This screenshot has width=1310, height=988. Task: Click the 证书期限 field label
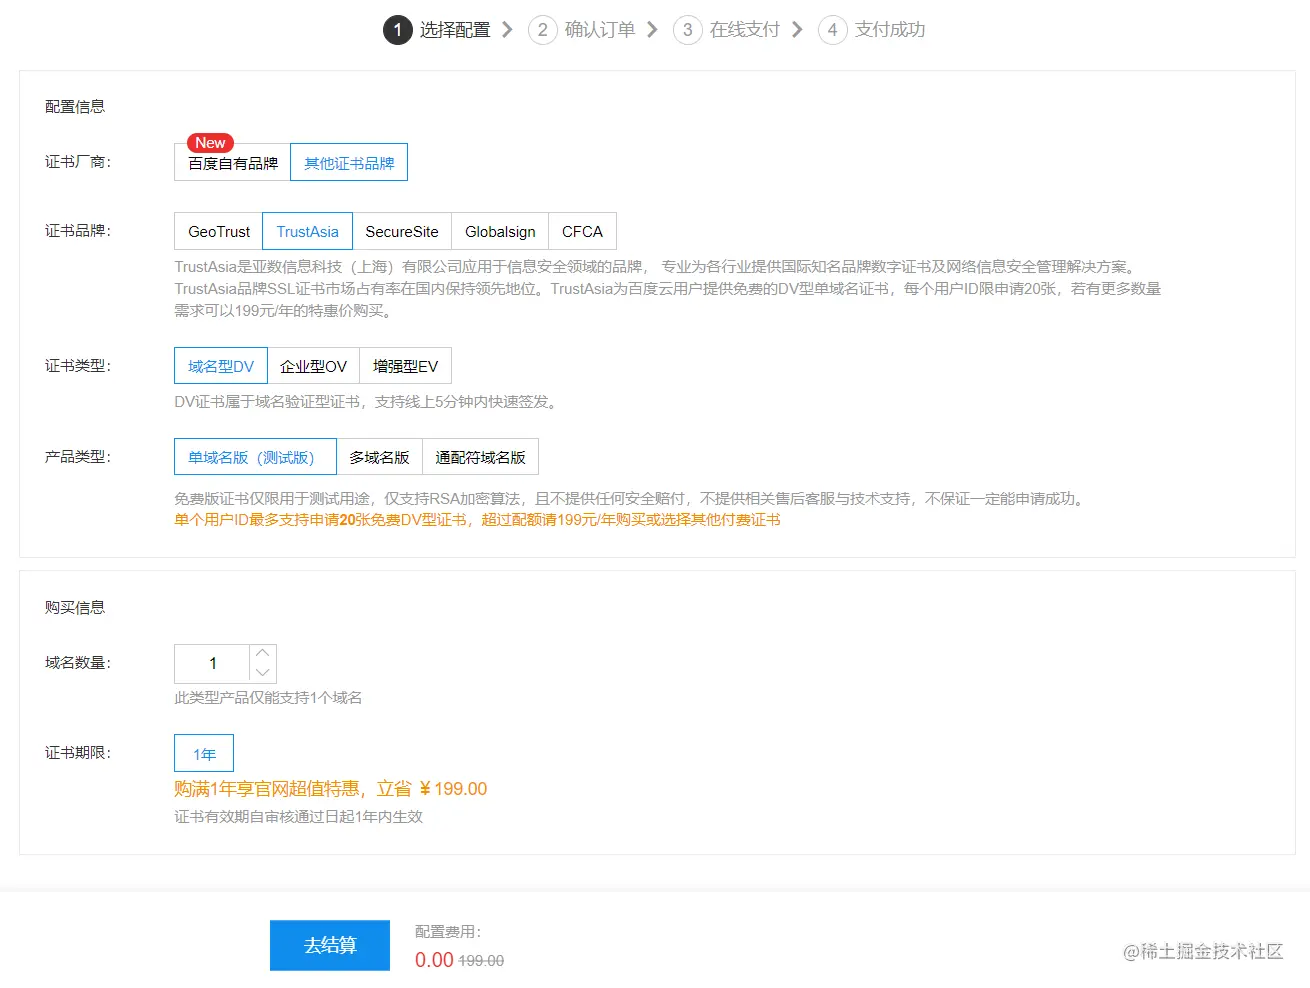tap(78, 753)
